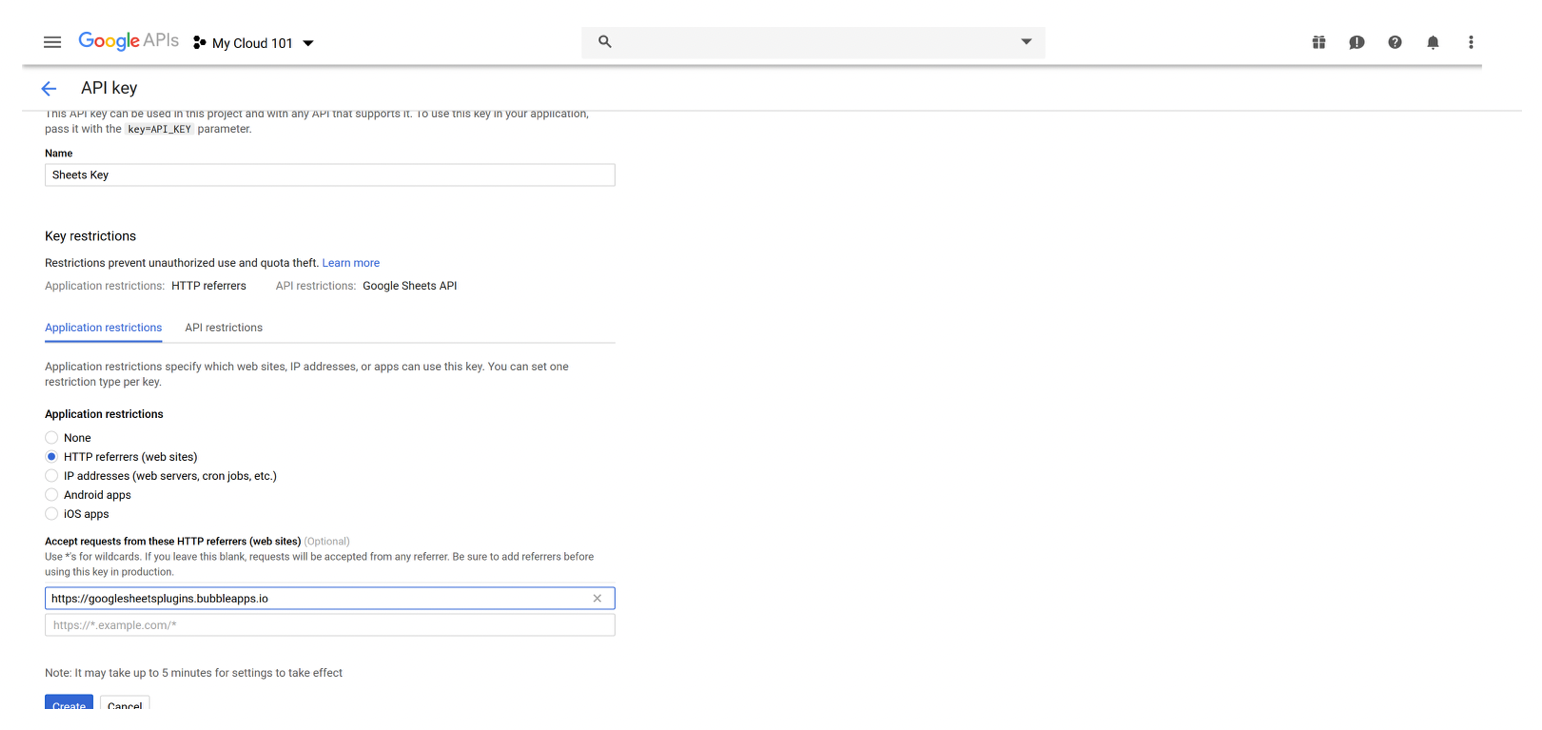Screen dimensions: 1542x730
Task: Click the Create button
Action: [x=69, y=703]
